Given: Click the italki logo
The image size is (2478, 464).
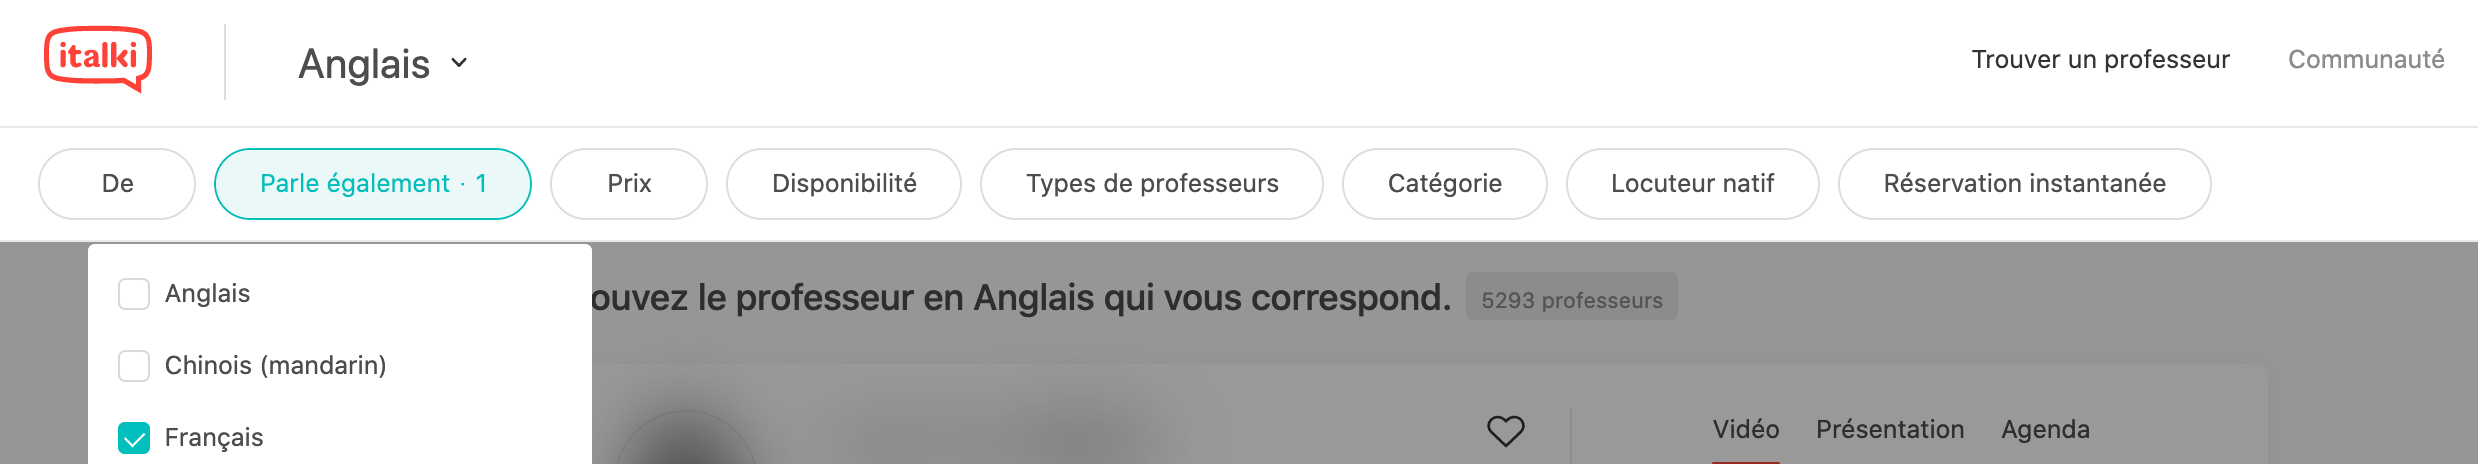Looking at the screenshot, I should coord(98,59).
